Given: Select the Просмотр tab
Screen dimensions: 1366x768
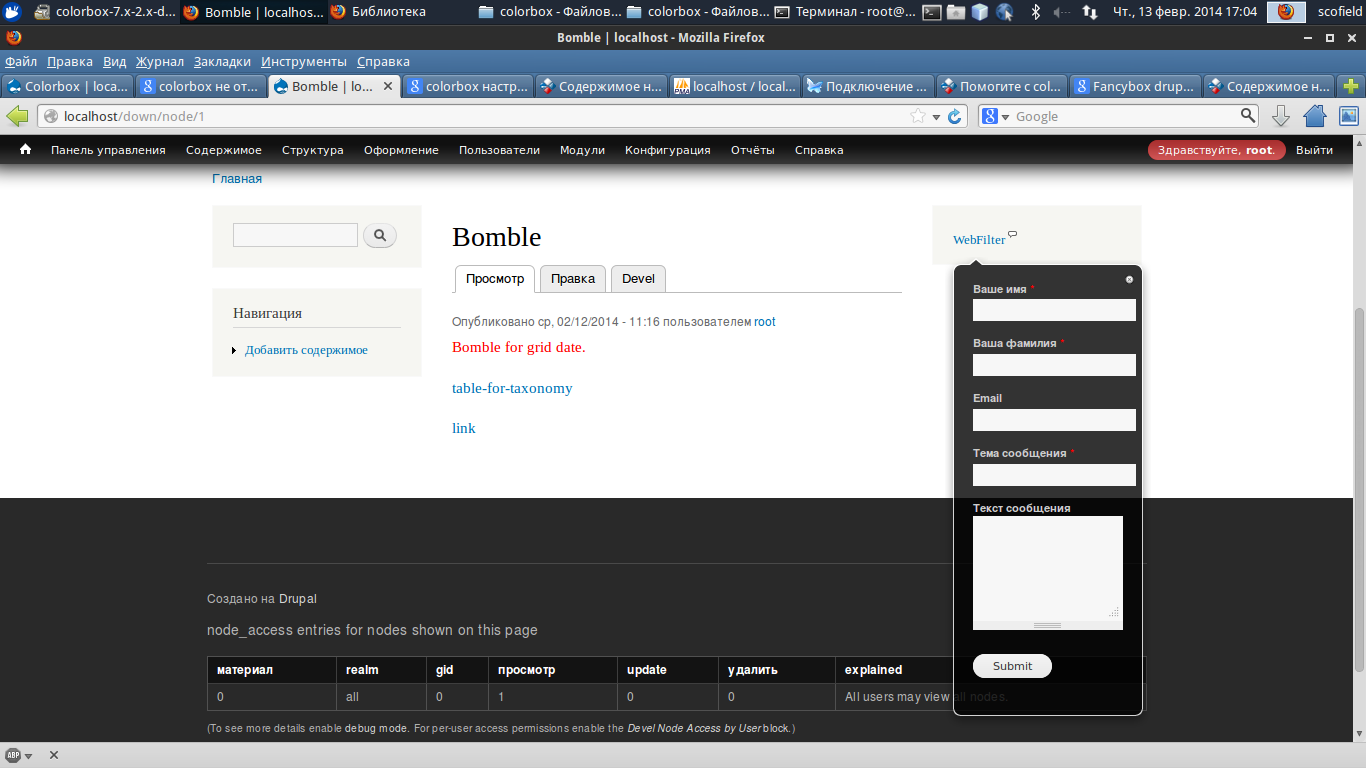Looking at the screenshot, I should point(495,279).
